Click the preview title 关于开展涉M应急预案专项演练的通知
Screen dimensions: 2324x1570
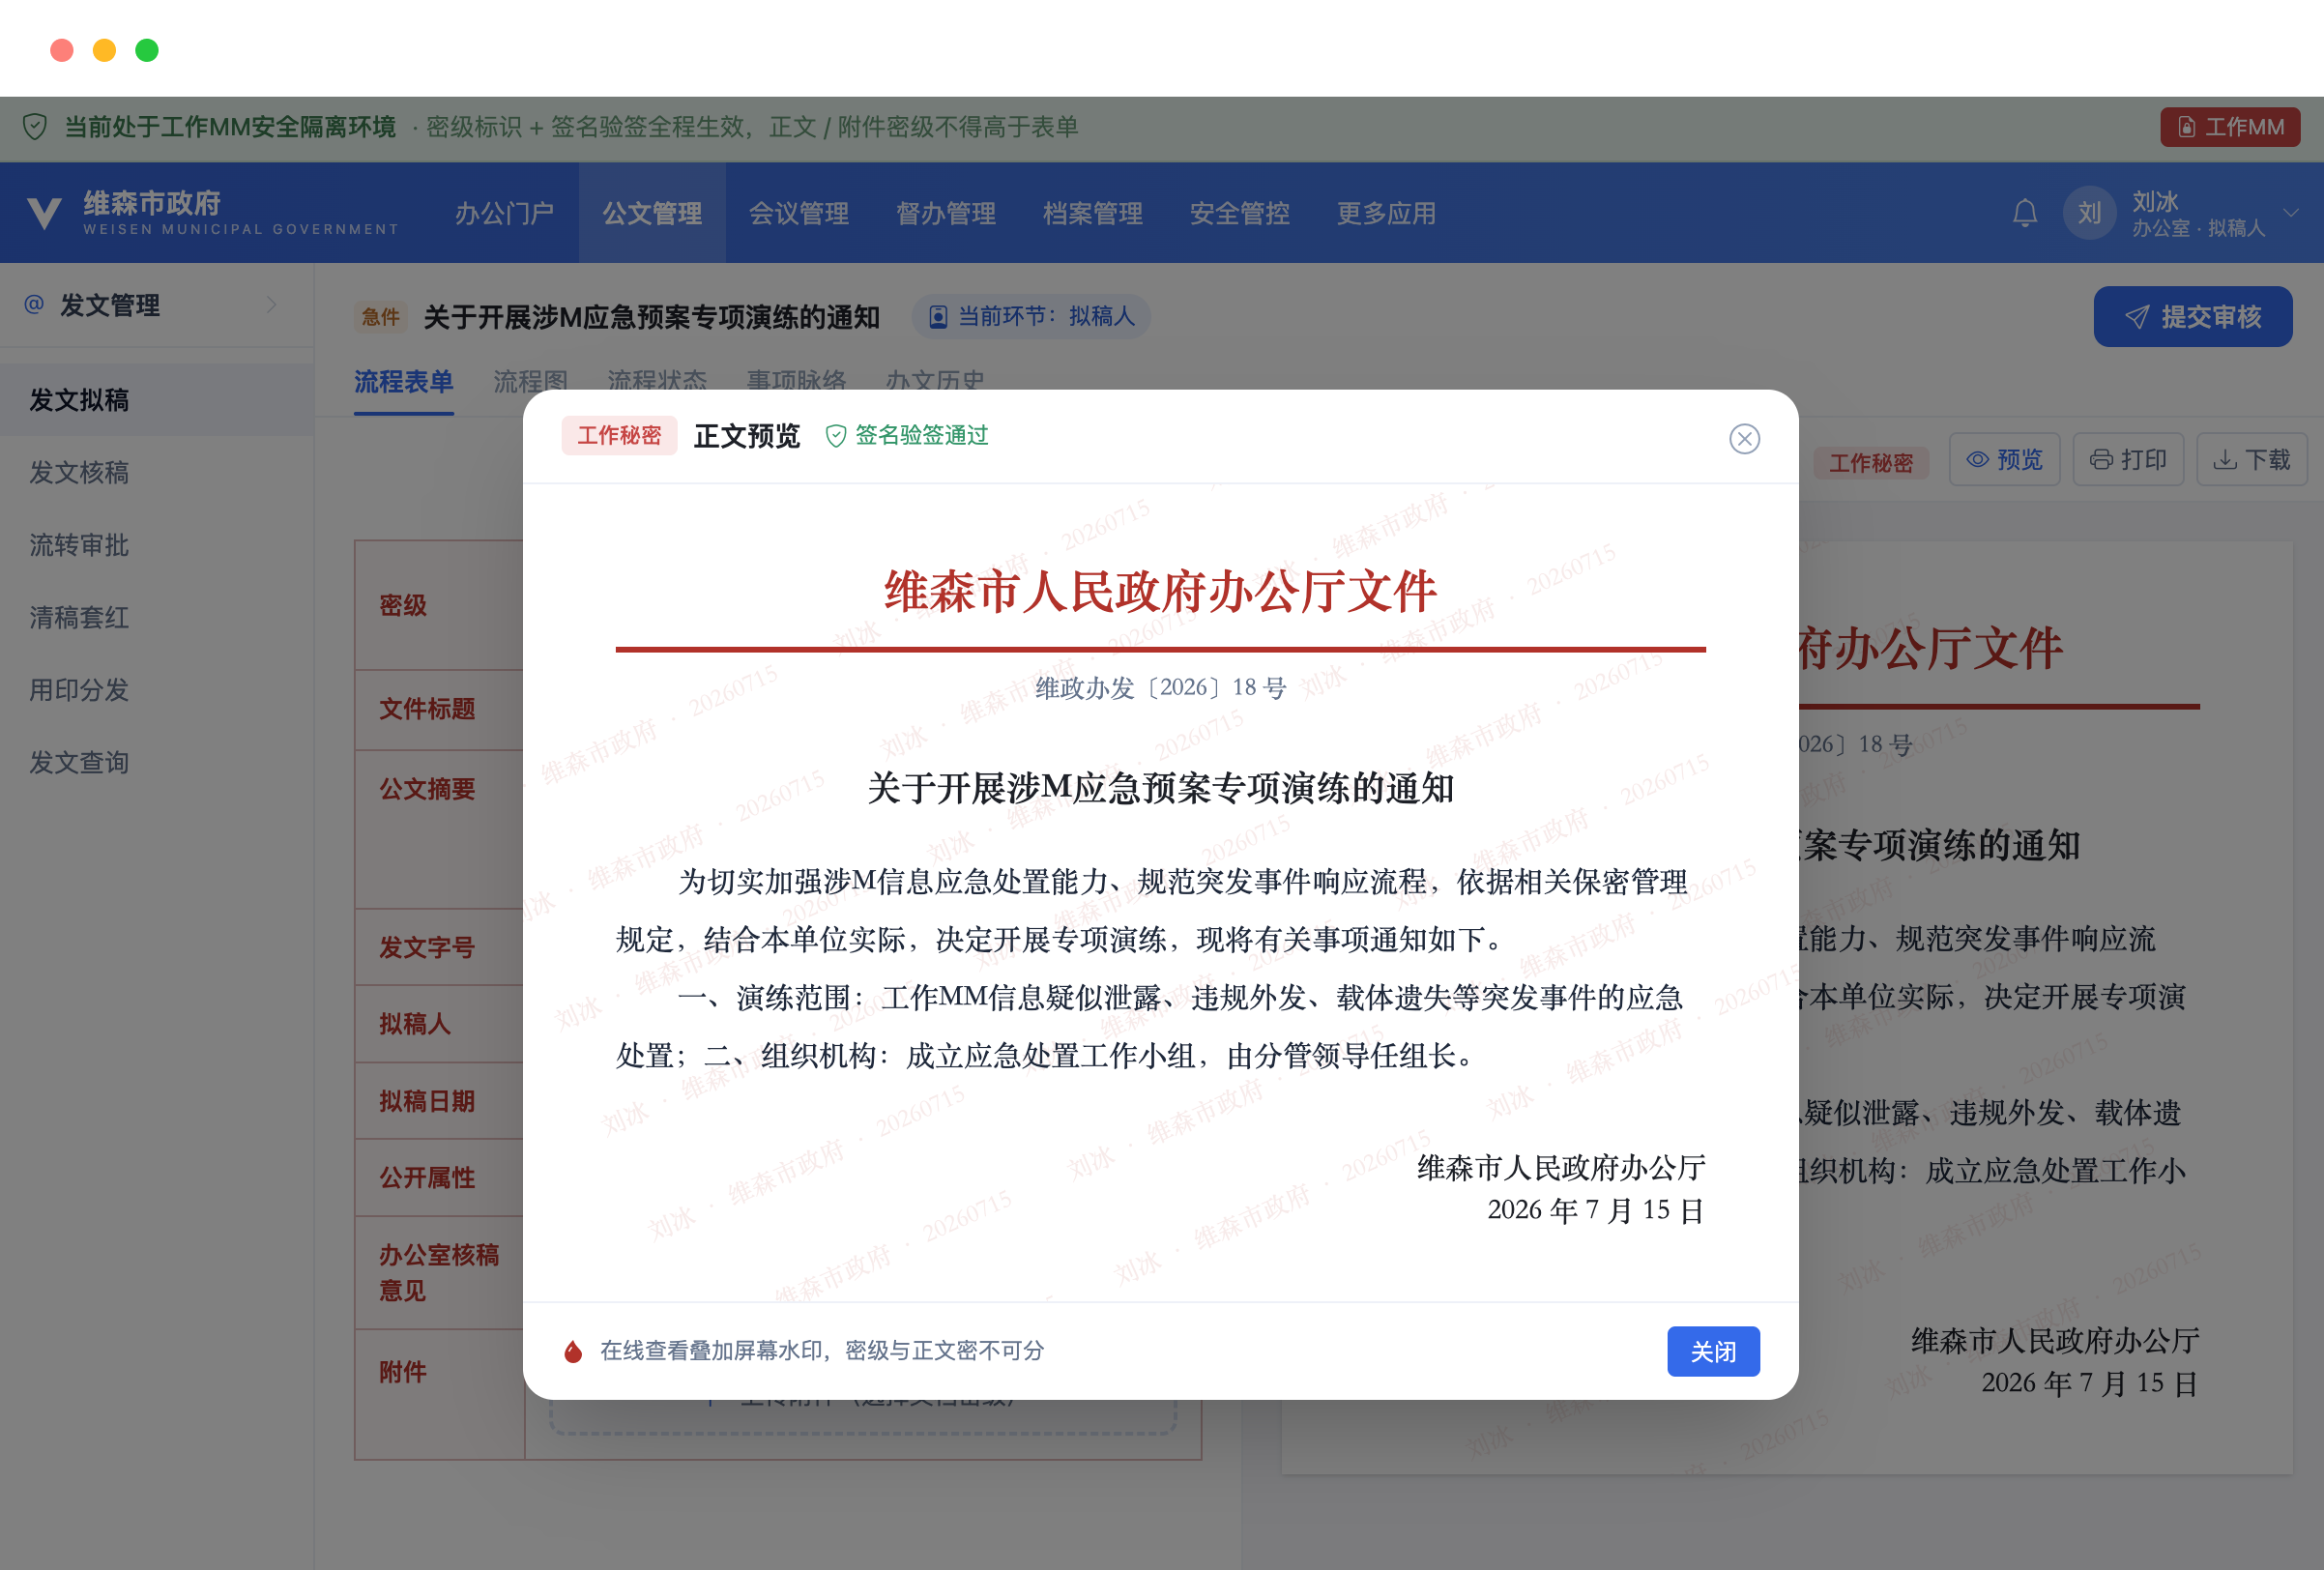1160,788
